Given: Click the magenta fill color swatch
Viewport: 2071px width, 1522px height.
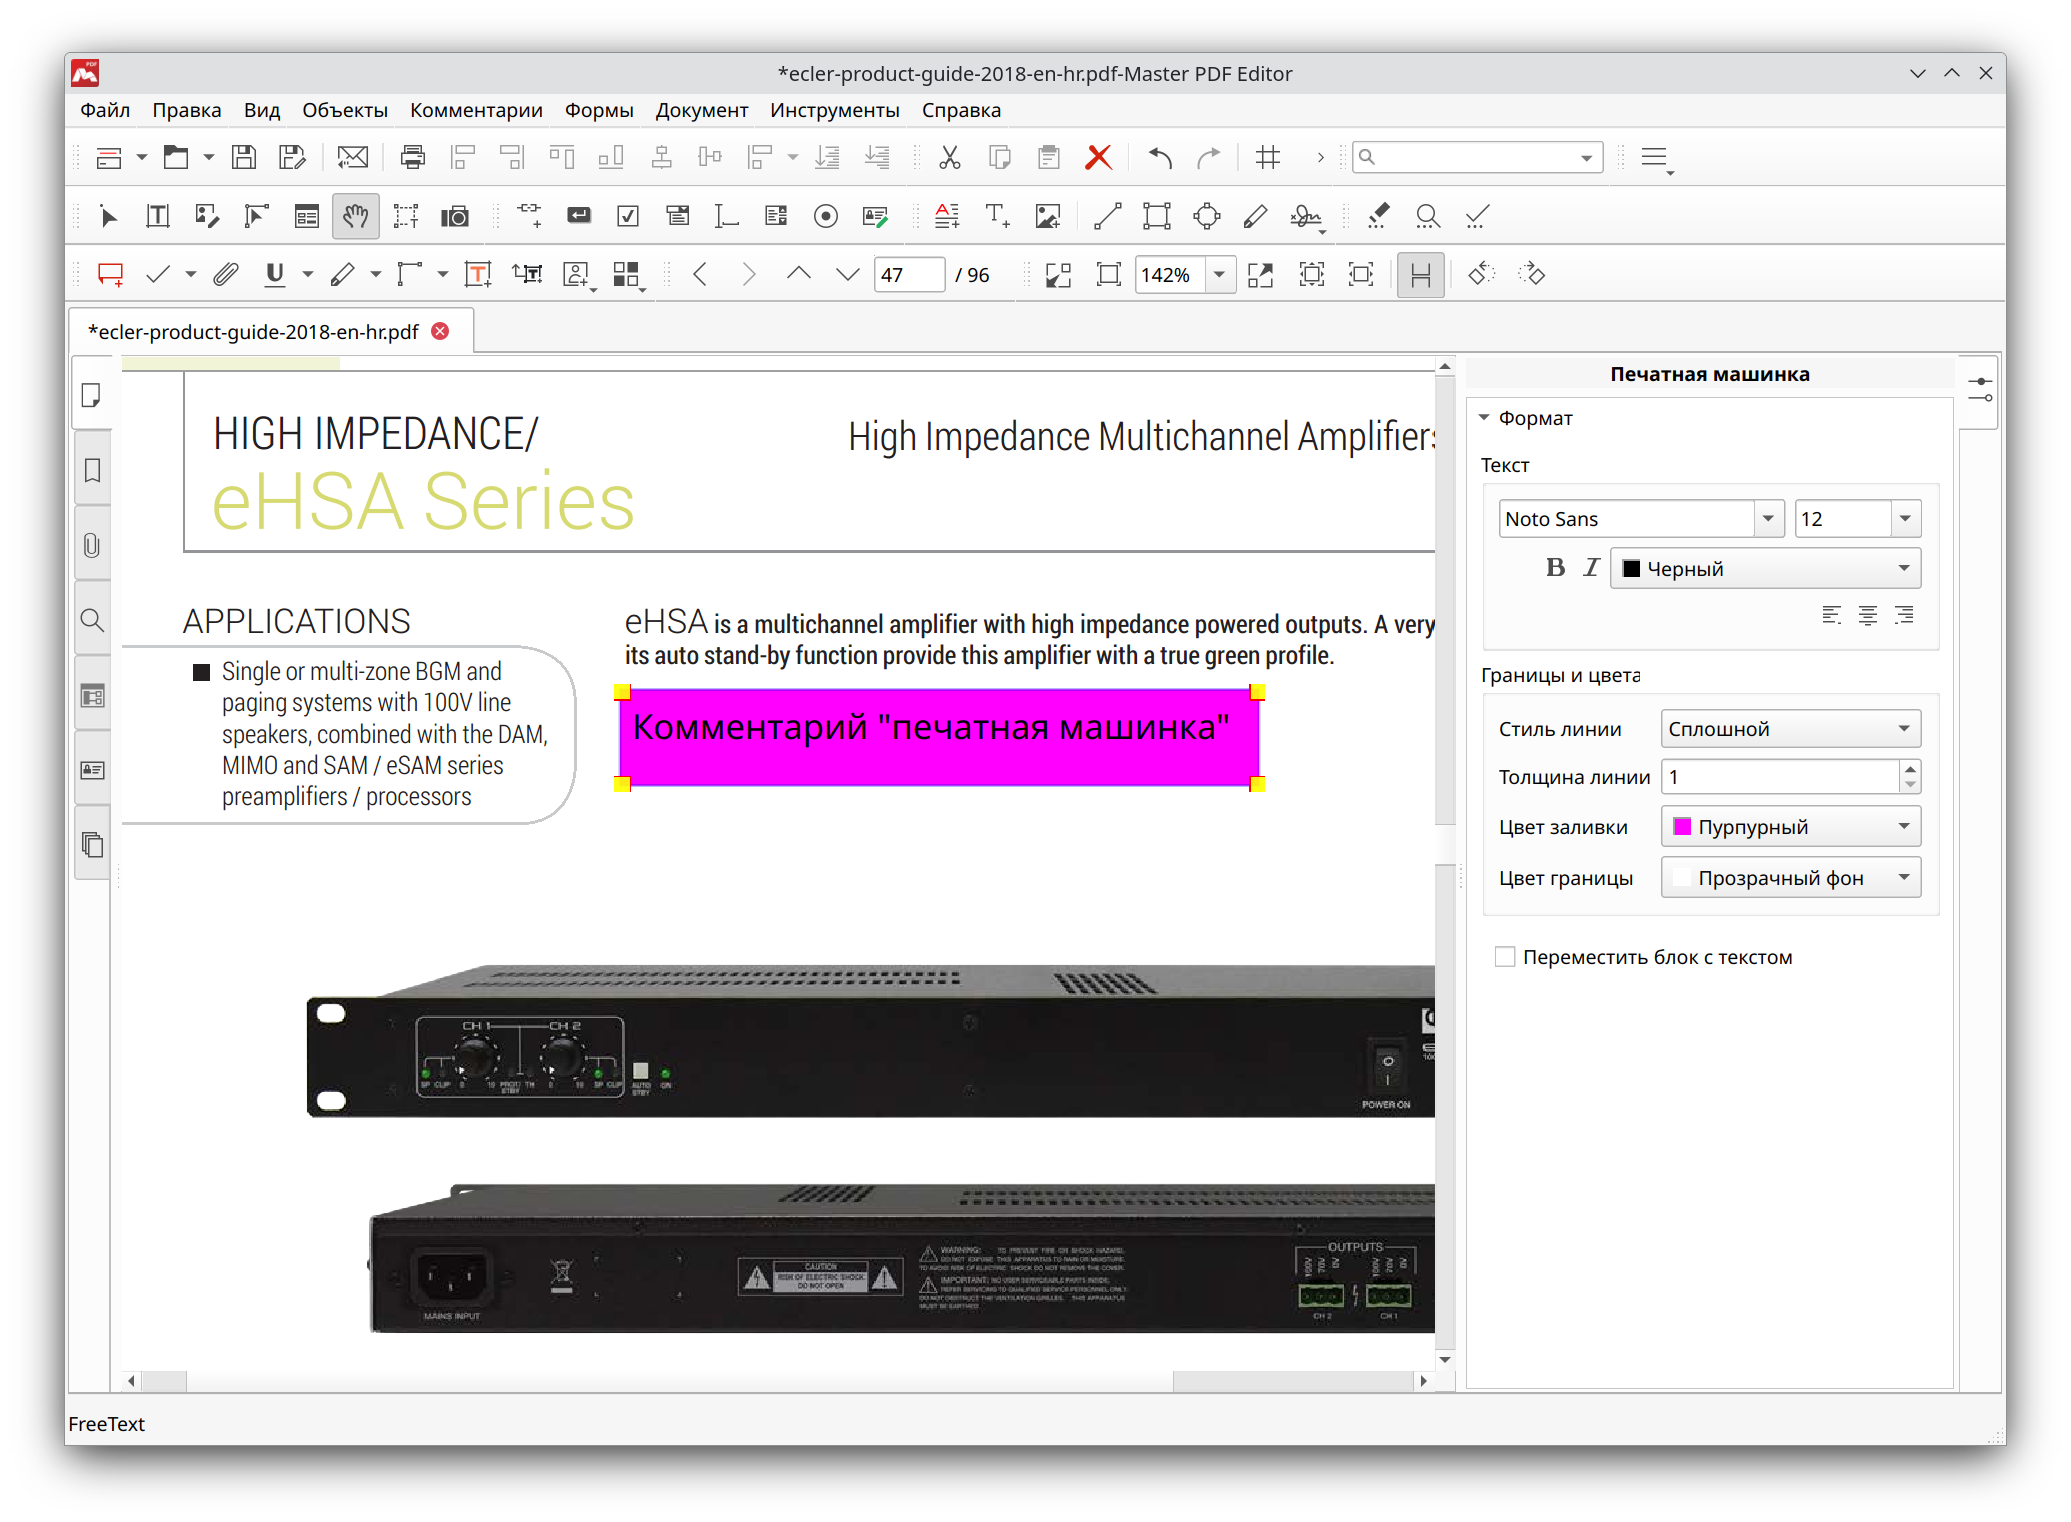Looking at the screenshot, I should (1682, 827).
